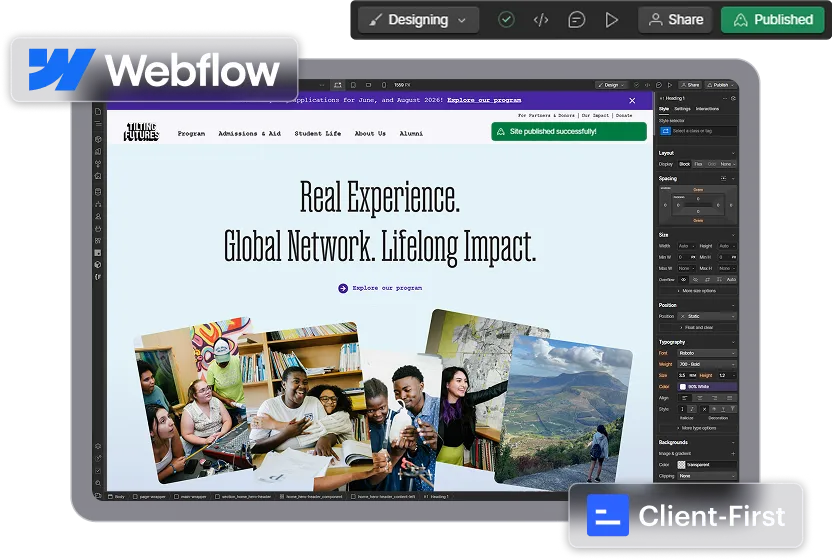This screenshot has height=560, width=833.
Task: Open the Font Roboto dropdown
Action: pyautogui.click(x=708, y=353)
